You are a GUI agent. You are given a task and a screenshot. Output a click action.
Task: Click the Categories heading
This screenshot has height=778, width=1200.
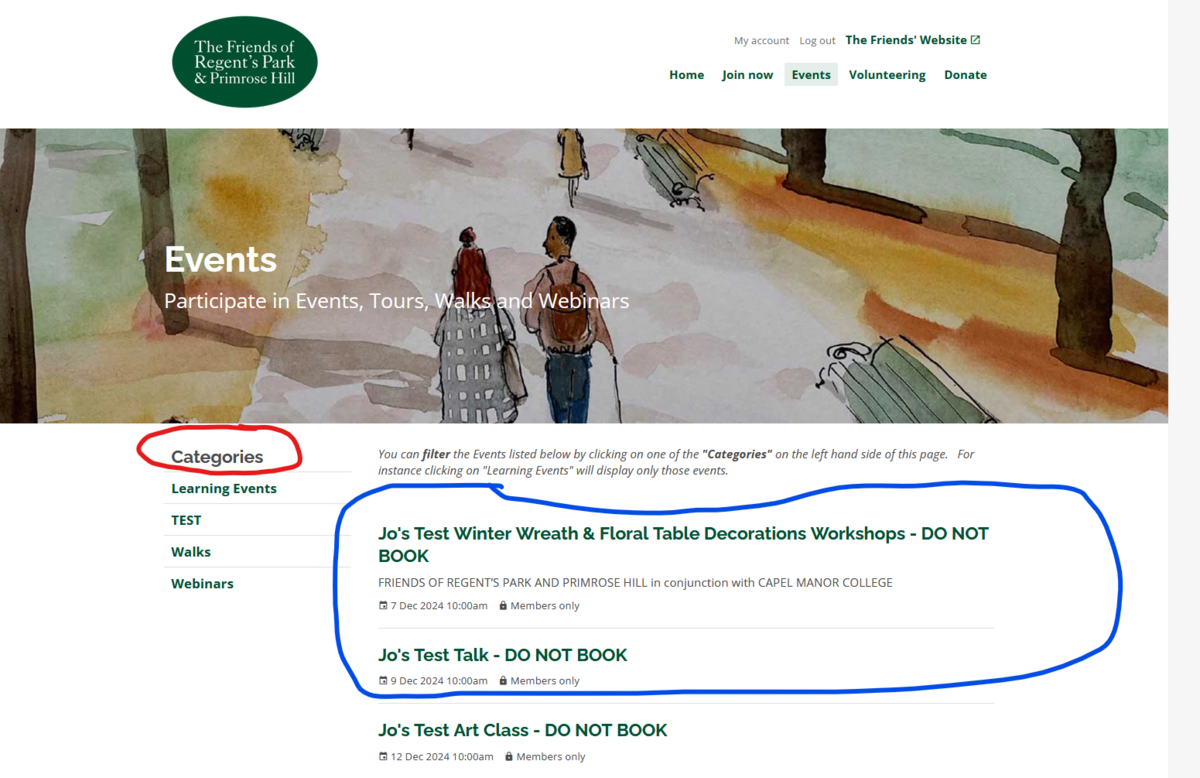pos(217,457)
